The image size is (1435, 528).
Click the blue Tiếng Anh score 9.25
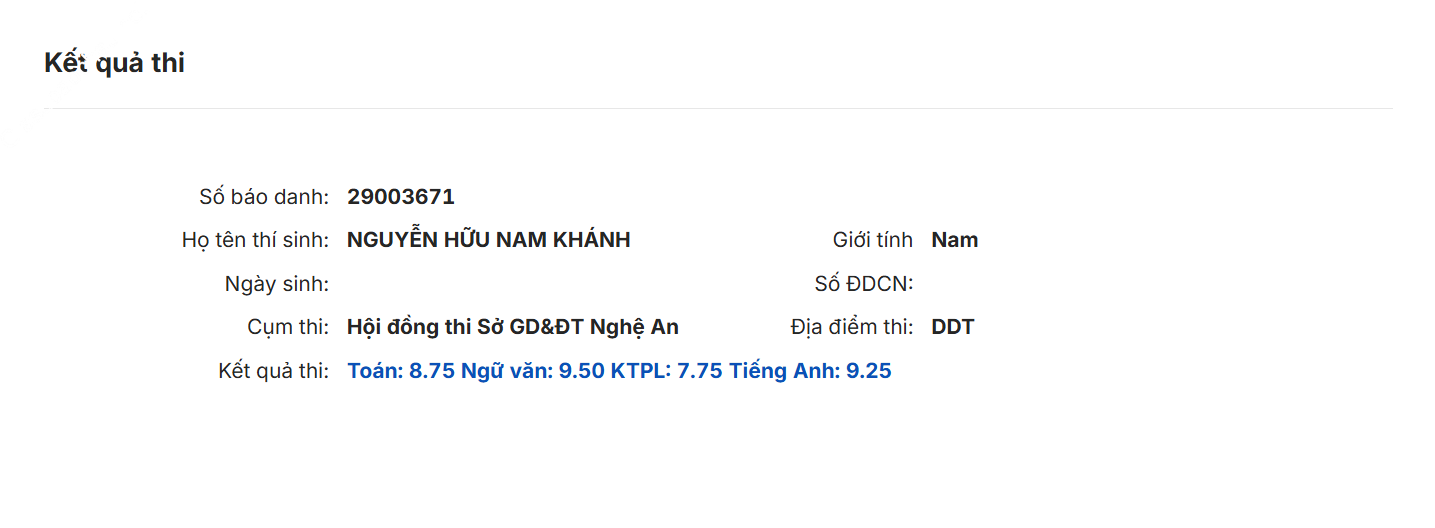869,371
